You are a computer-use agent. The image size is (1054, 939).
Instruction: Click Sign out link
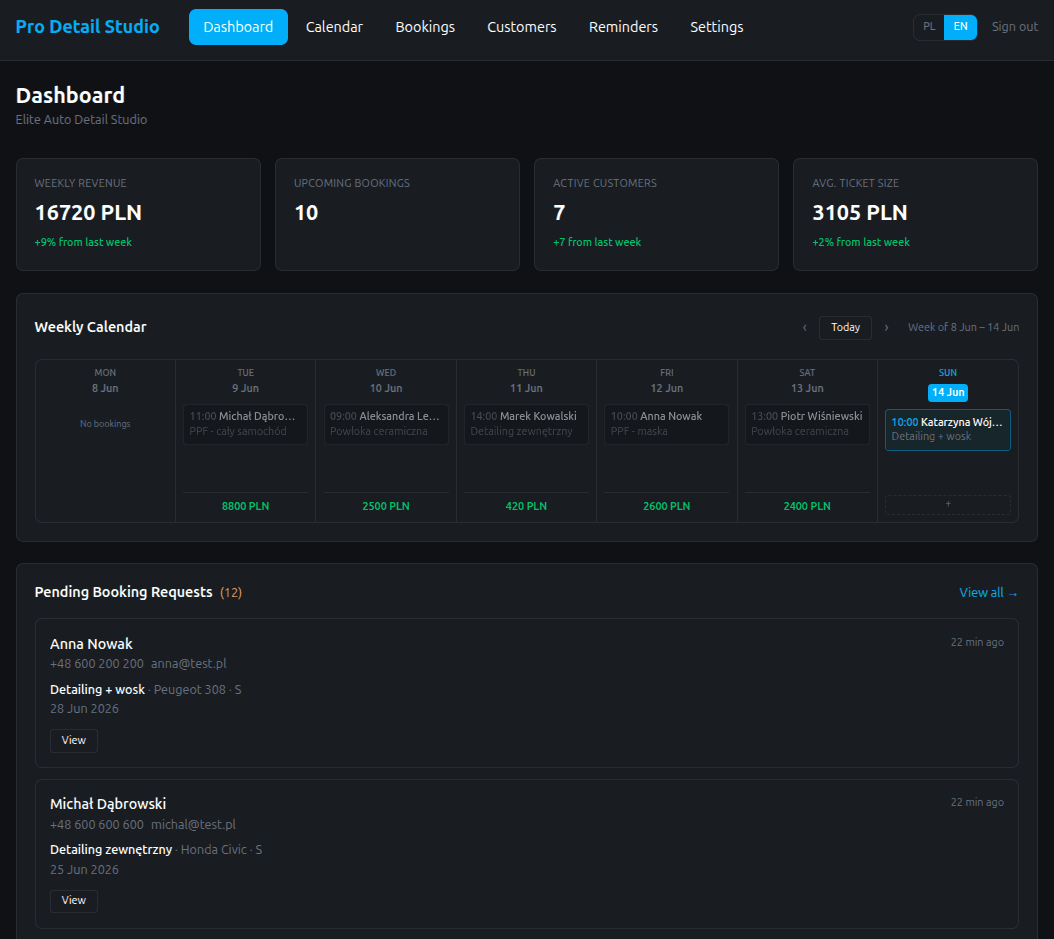click(x=1014, y=27)
